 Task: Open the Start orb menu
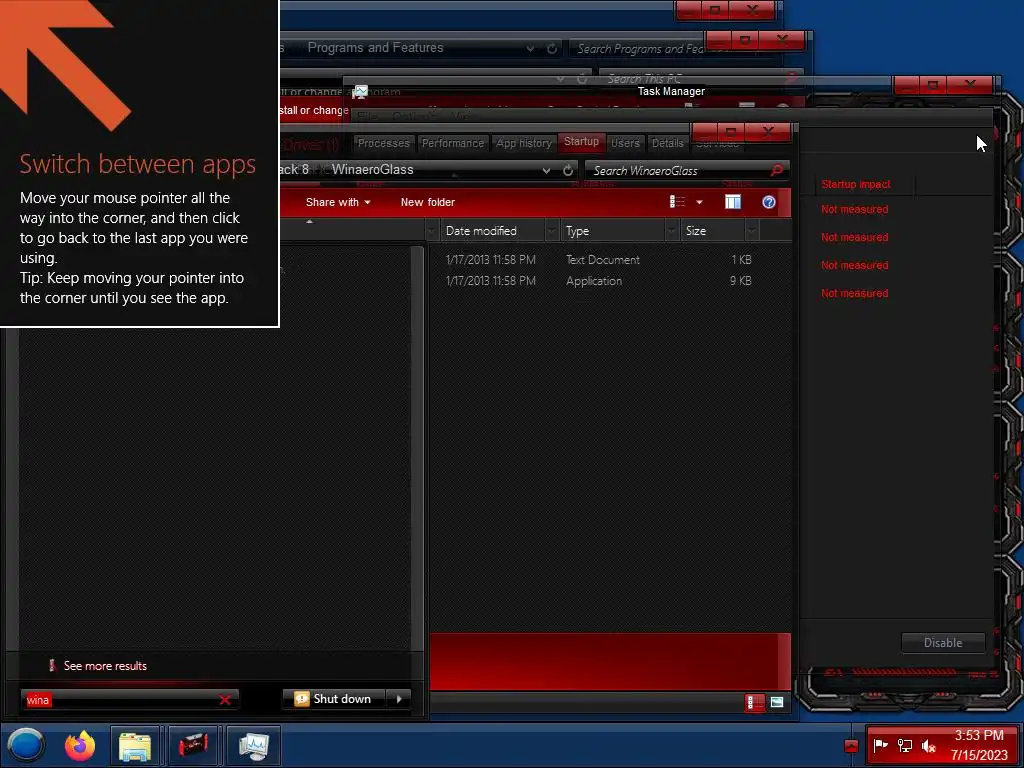click(26, 744)
